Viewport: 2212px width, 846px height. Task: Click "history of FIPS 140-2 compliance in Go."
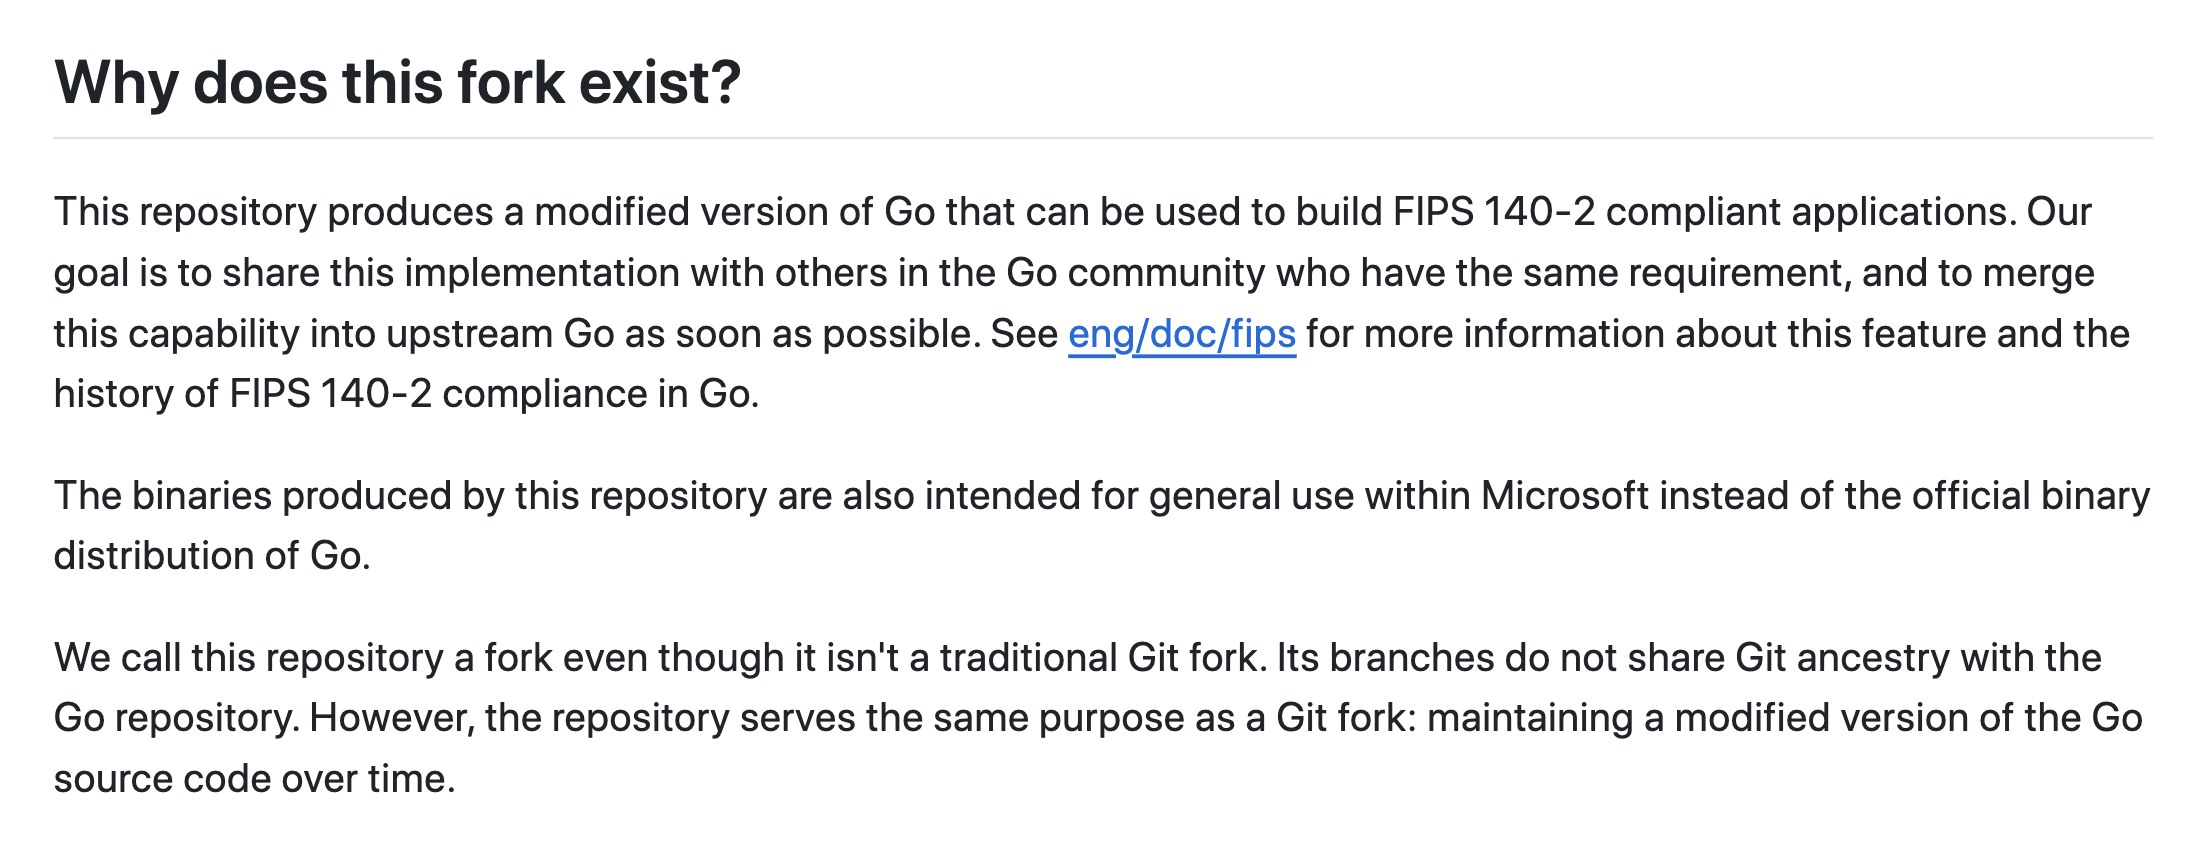(x=407, y=394)
